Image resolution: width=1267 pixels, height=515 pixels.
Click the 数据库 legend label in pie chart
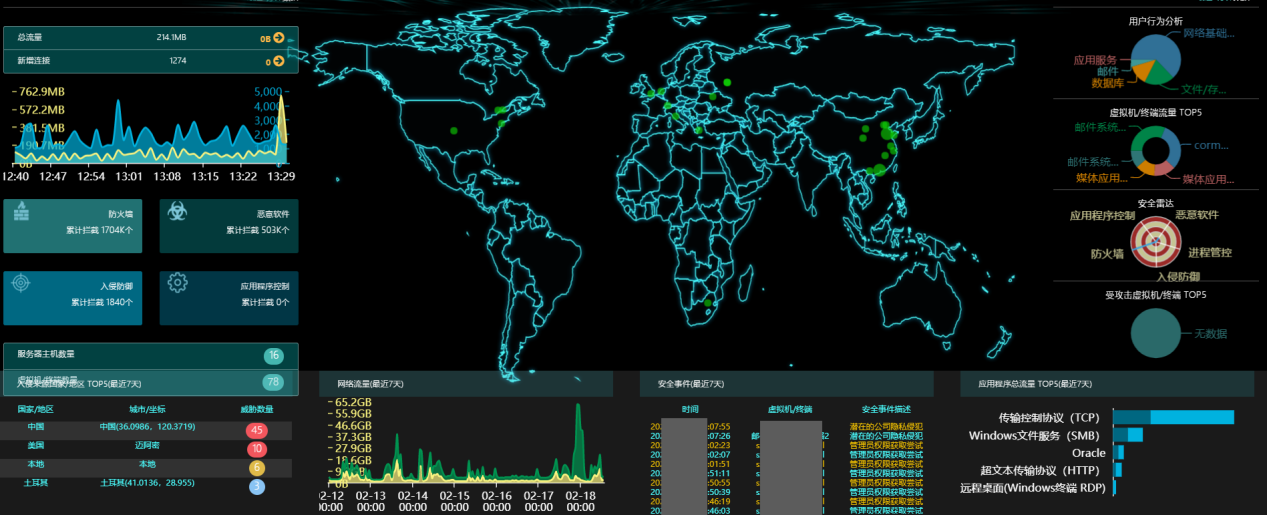(1111, 83)
